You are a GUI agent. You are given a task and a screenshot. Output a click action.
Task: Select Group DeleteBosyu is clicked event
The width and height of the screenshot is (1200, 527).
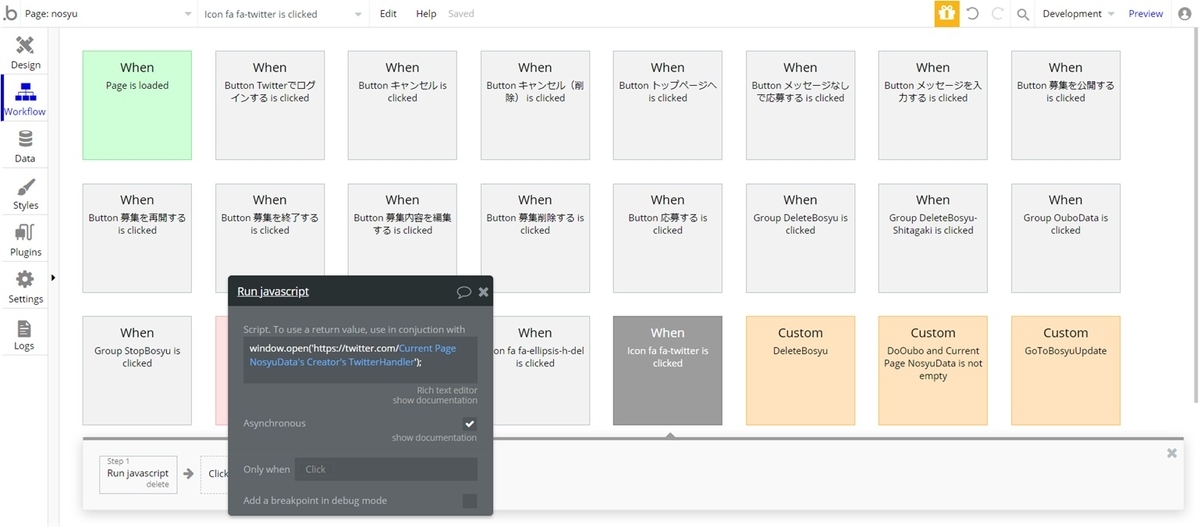(x=800, y=238)
